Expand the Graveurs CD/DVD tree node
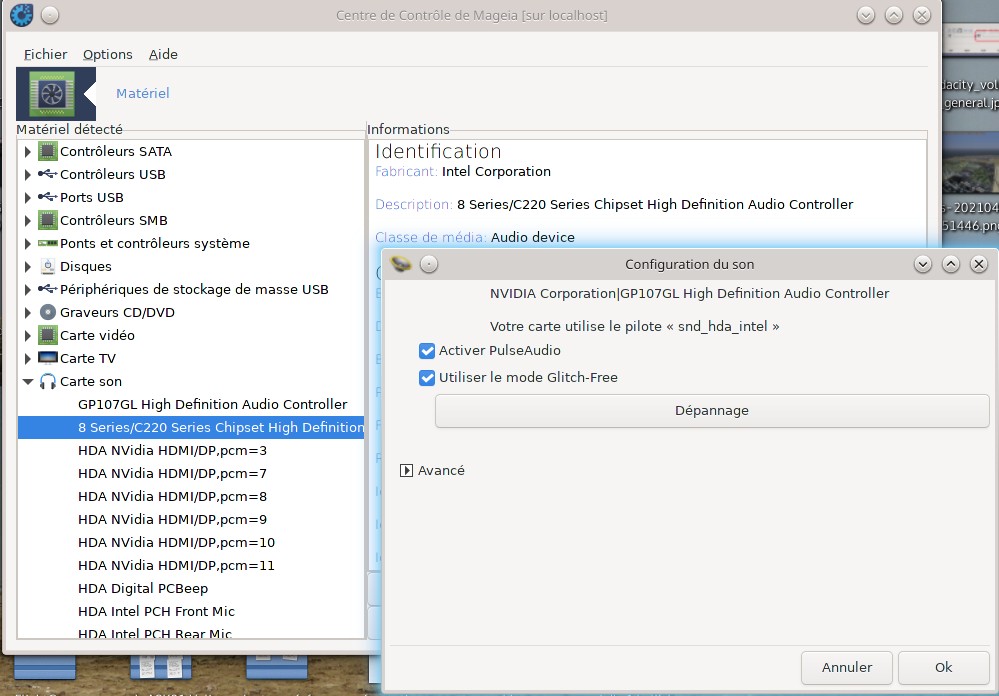The width and height of the screenshot is (999, 696). [x=27, y=312]
